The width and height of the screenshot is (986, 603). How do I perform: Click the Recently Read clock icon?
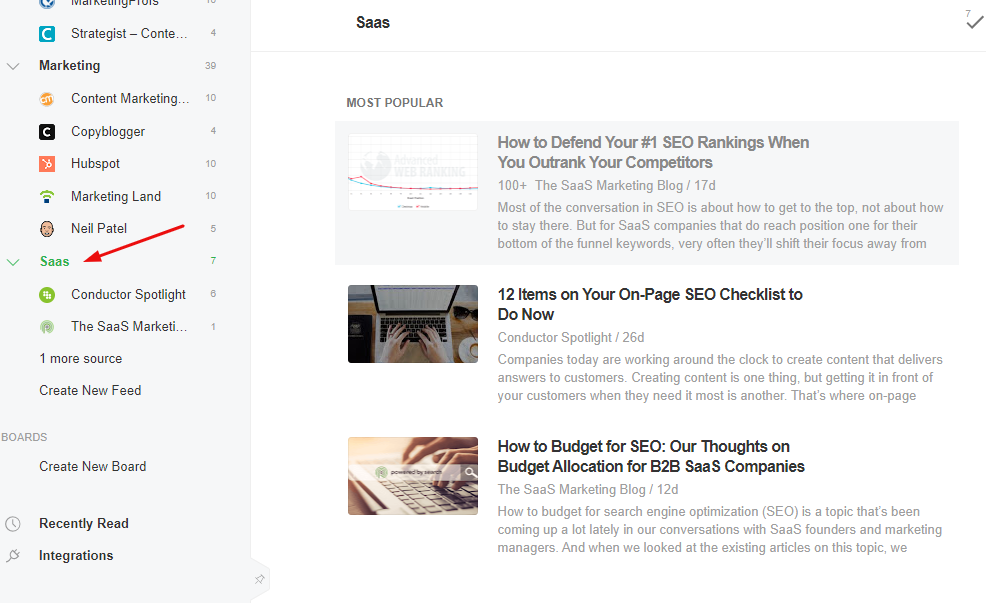point(13,524)
